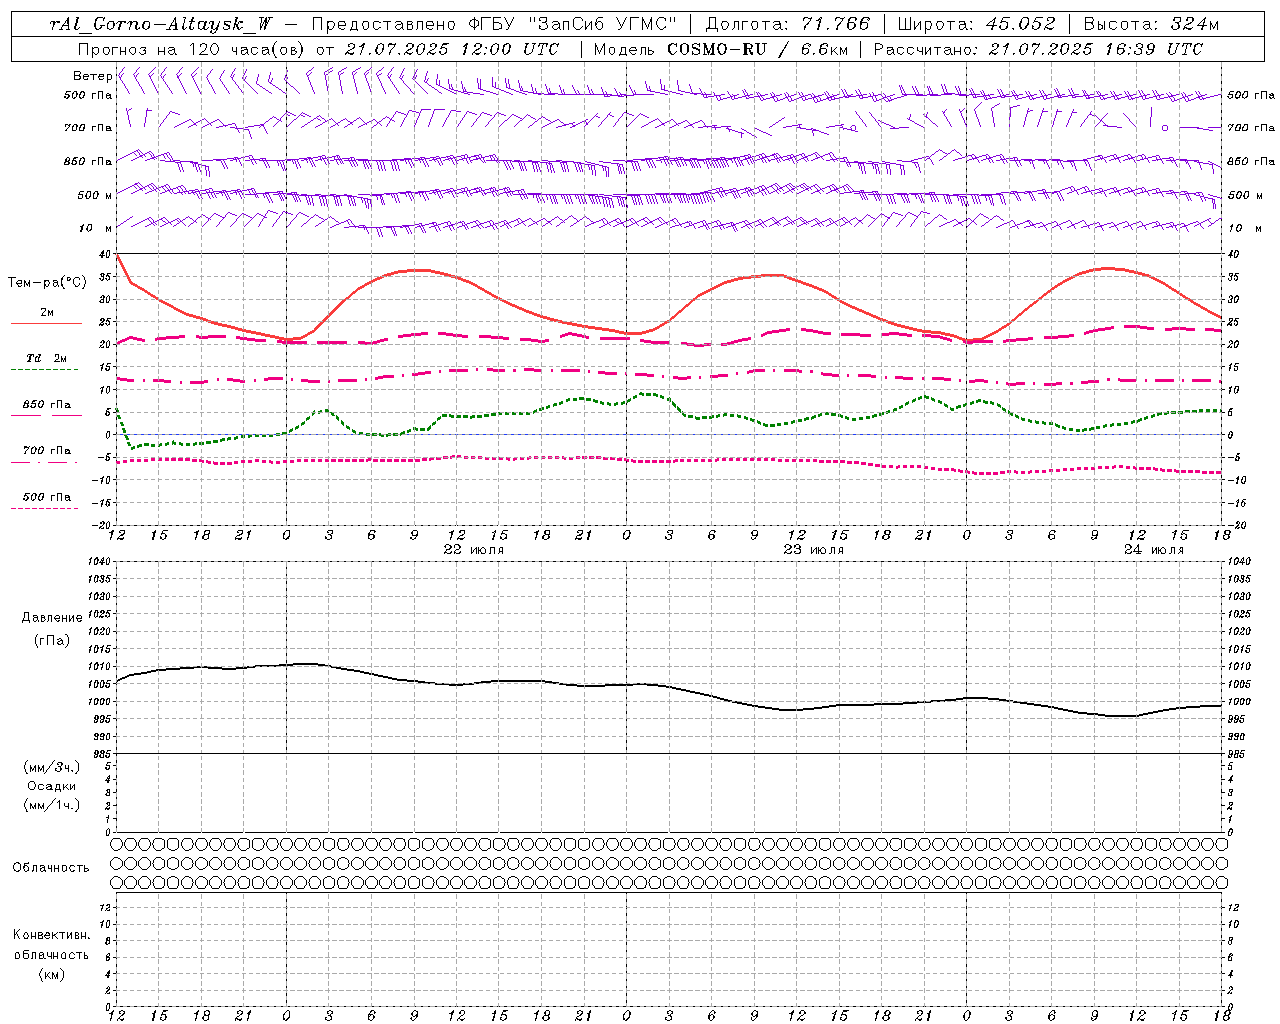The width and height of the screenshot is (1280, 1024).
Task: Click the dash-dot line under 700 гПа legend
Action: (44, 462)
